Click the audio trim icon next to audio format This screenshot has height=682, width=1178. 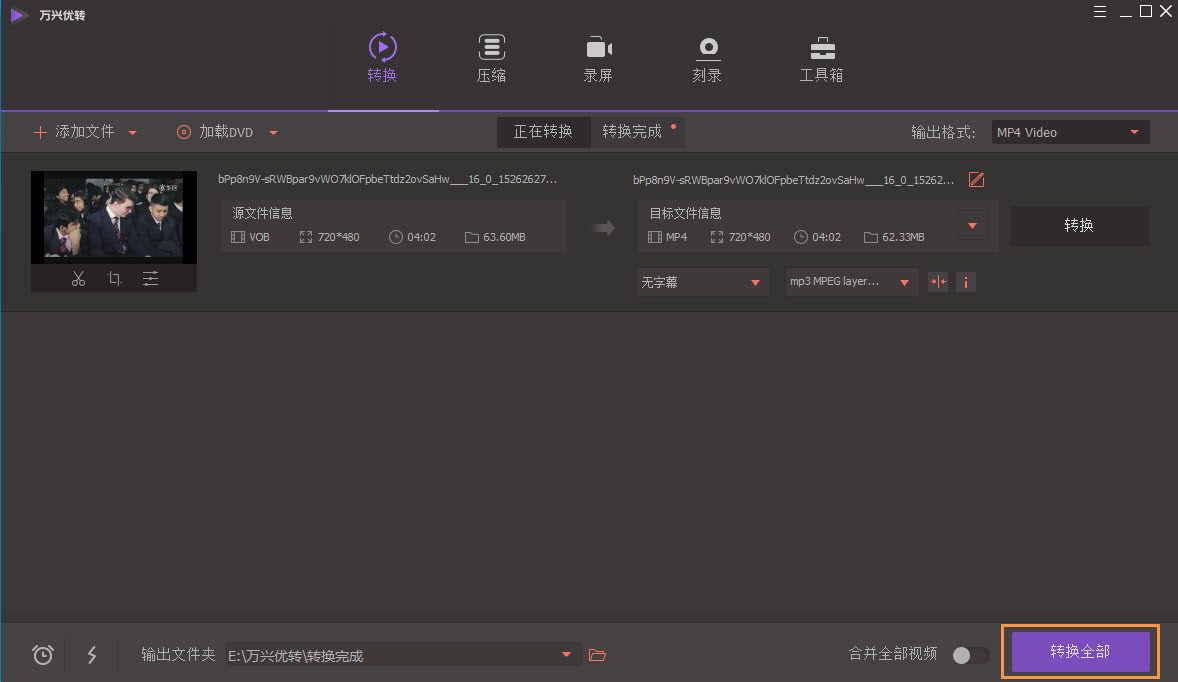click(x=937, y=281)
